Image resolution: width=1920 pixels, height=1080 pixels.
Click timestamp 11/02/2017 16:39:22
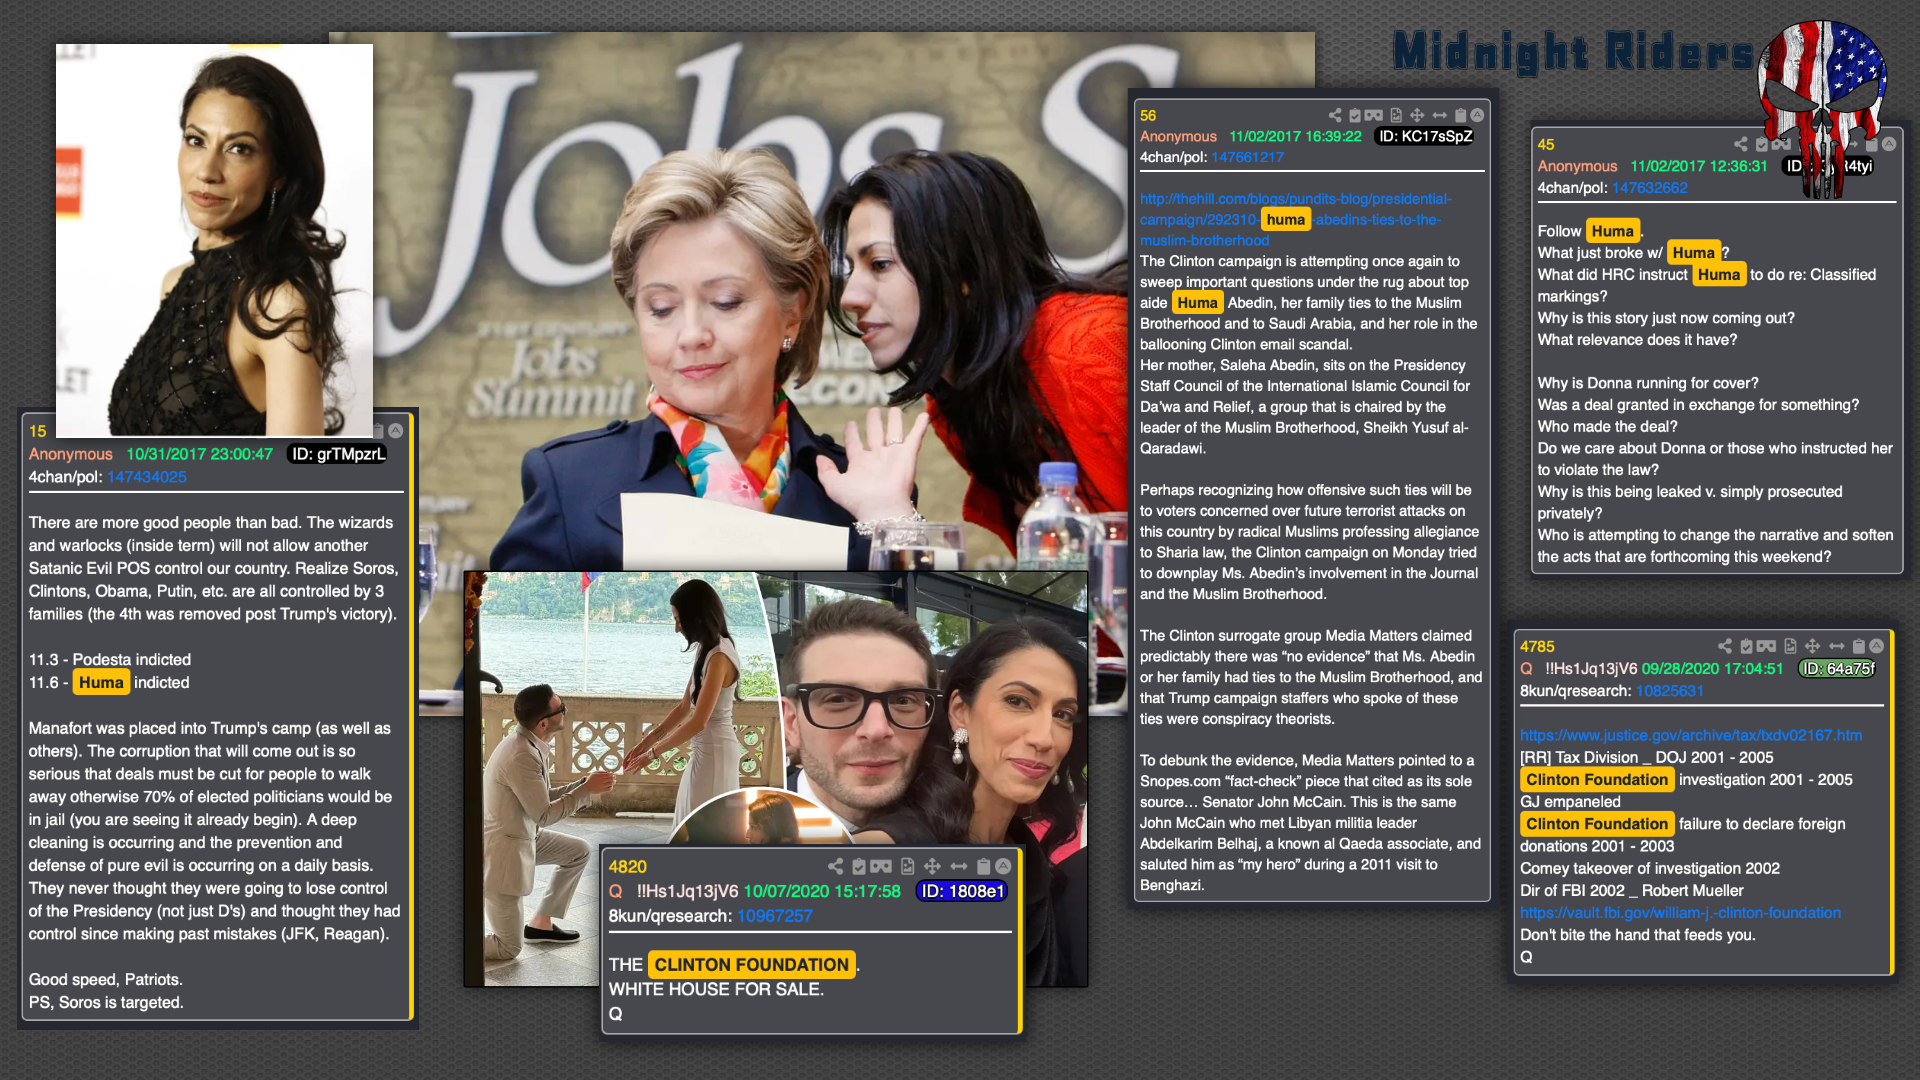coord(1295,136)
